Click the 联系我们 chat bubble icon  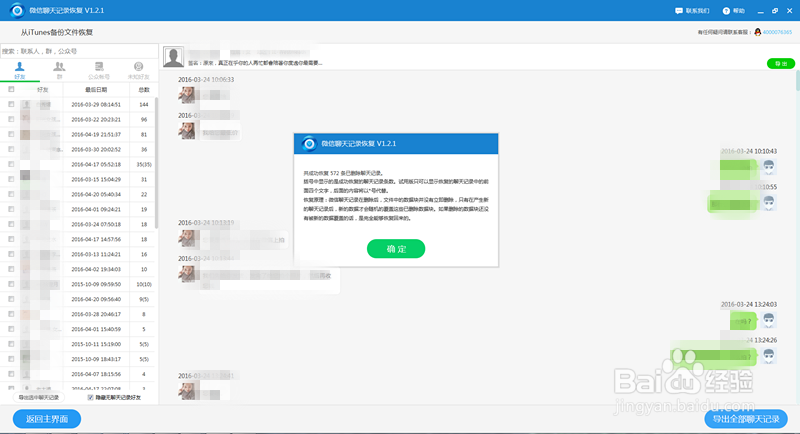(679, 11)
